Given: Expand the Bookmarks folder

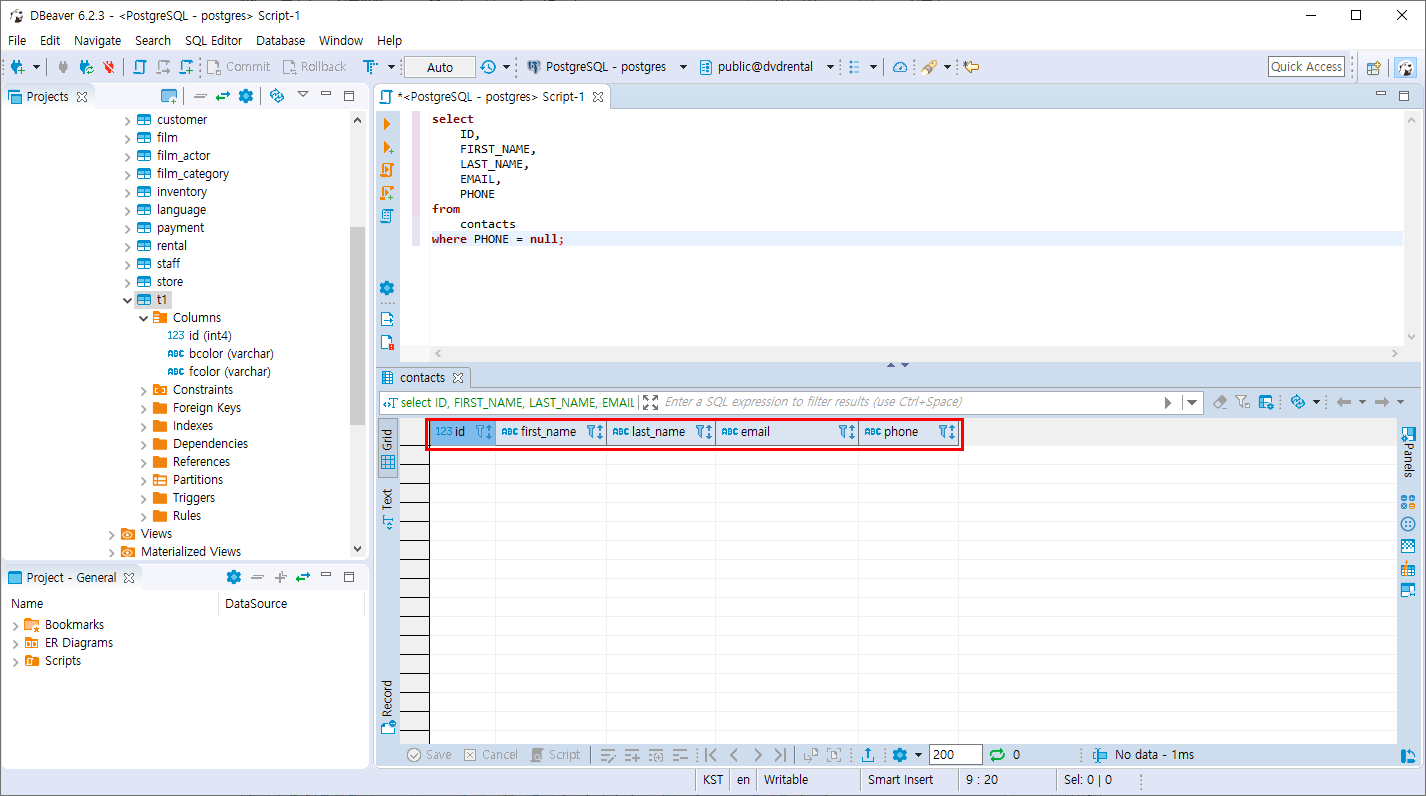Looking at the screenshot, I should tap(16, 625).
